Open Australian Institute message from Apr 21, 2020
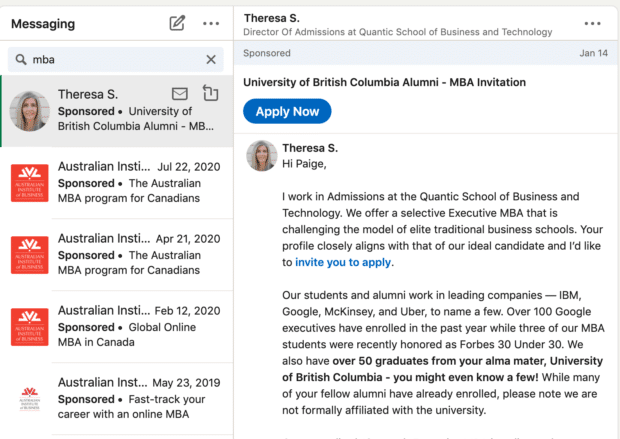620x439 pixels. pos(117,255)
